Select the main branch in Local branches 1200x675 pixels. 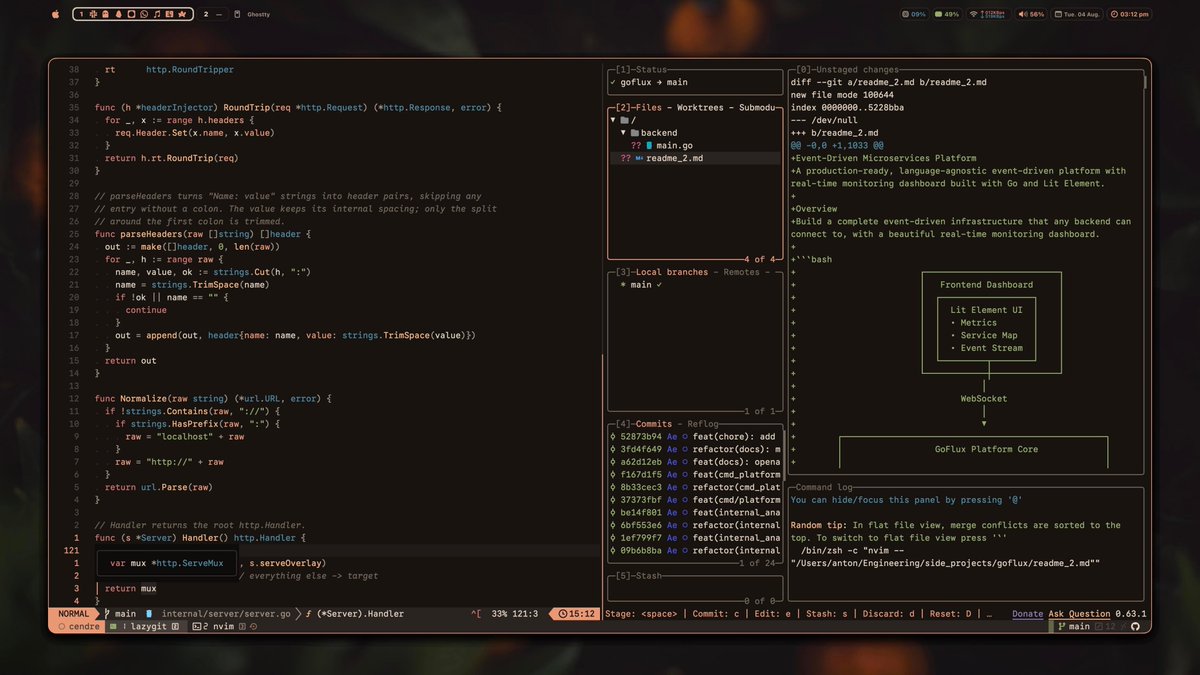(x=695, y=285)
